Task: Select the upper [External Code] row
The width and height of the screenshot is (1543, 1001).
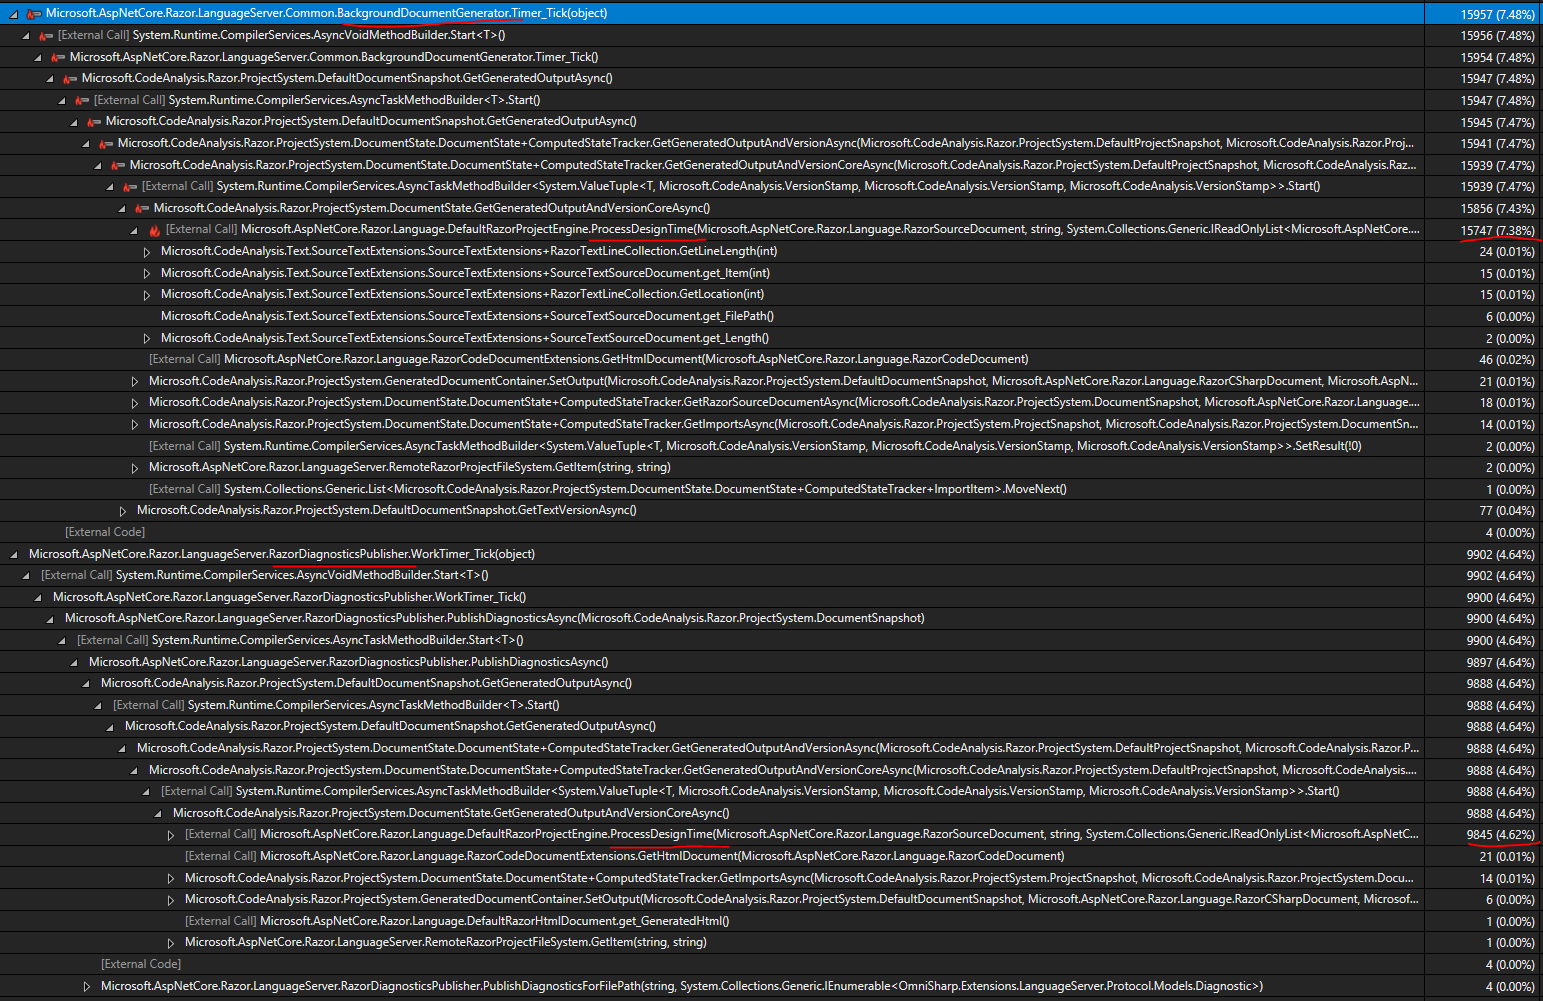Action: click(105, 531)
